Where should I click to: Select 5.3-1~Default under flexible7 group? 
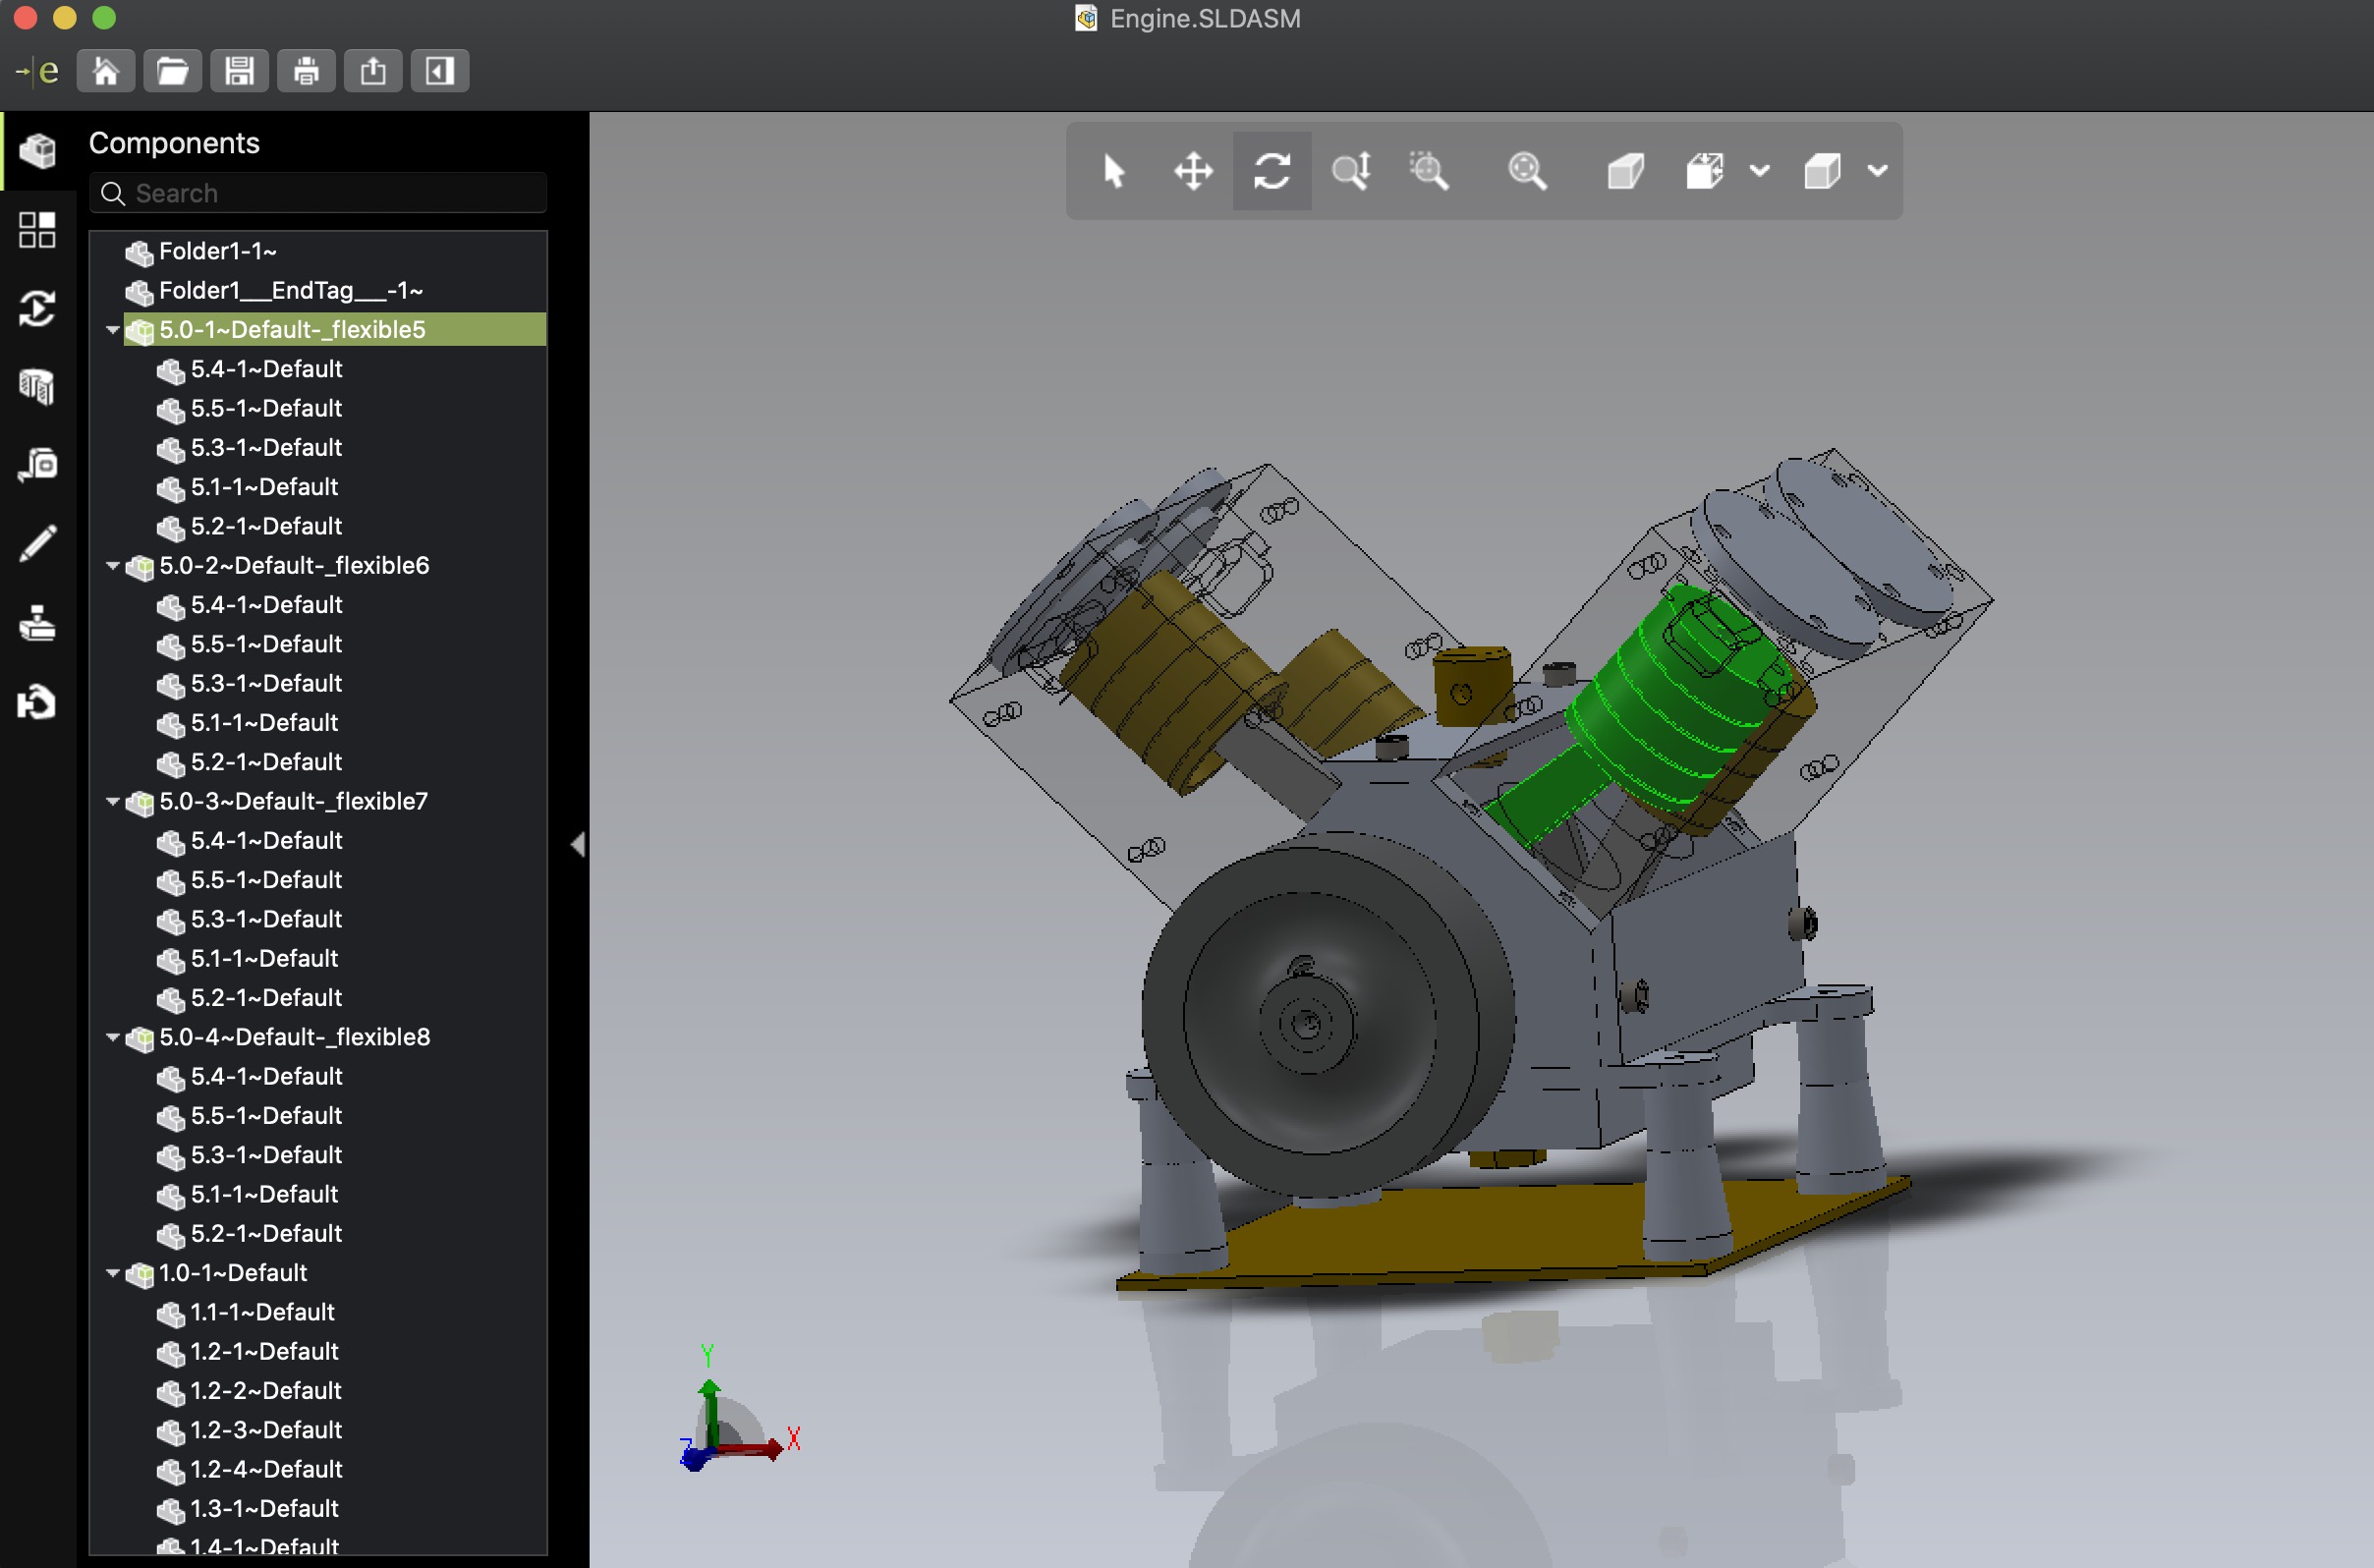(264, 917)
